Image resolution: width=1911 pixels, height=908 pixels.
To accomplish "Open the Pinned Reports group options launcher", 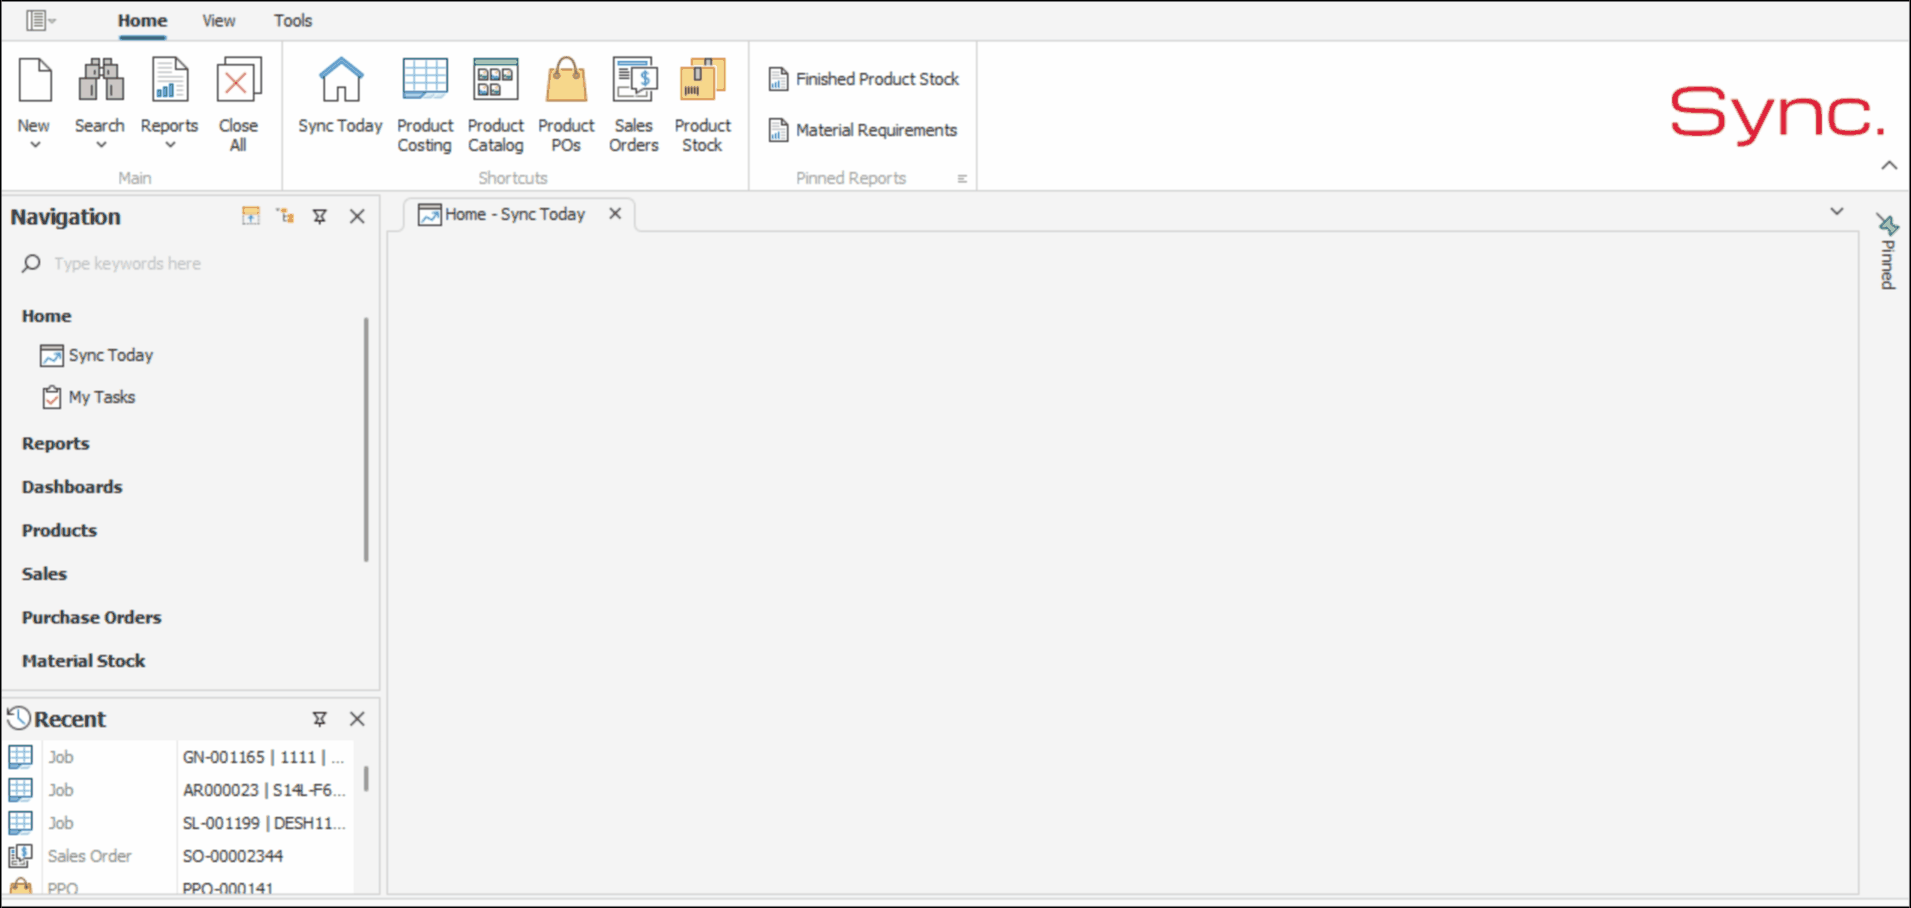I will 962,179.
